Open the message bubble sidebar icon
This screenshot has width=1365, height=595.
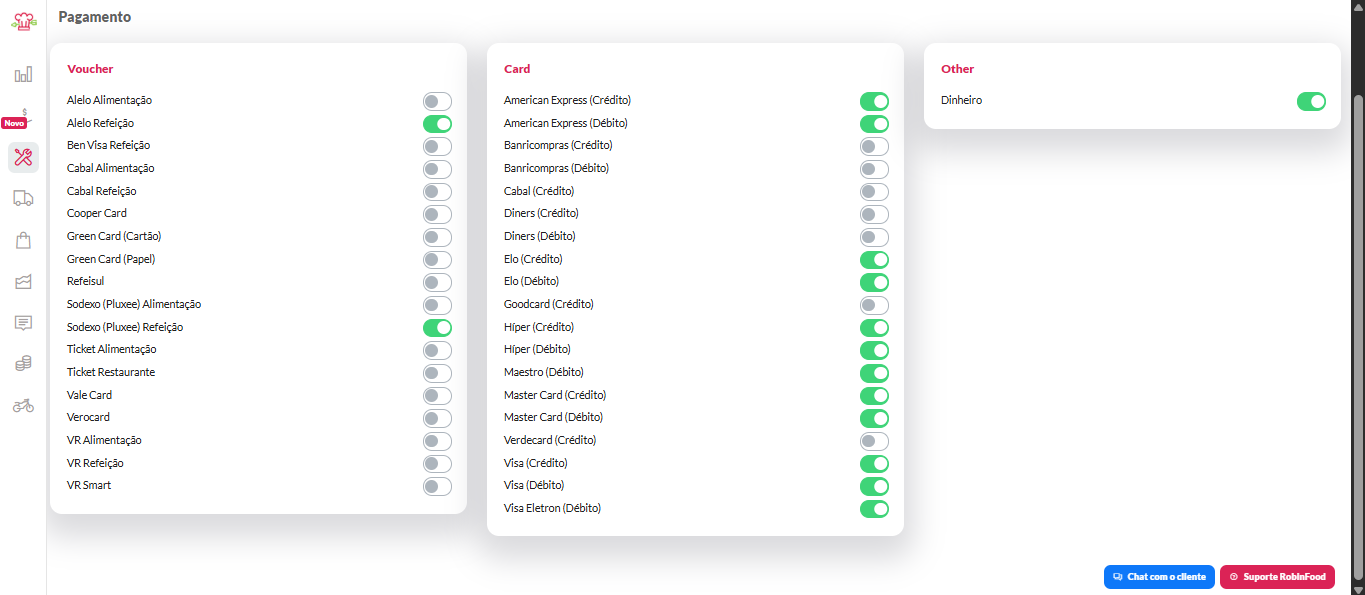23,323
